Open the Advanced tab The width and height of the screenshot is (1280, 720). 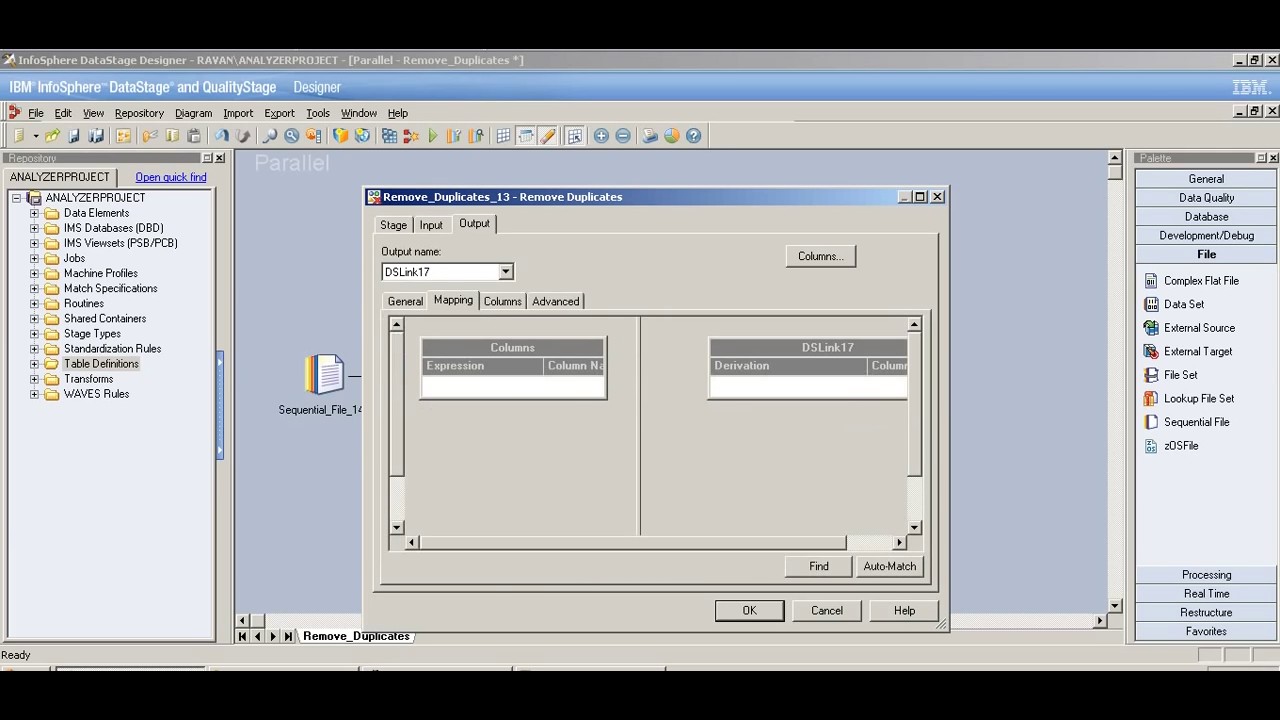[555, 301]
